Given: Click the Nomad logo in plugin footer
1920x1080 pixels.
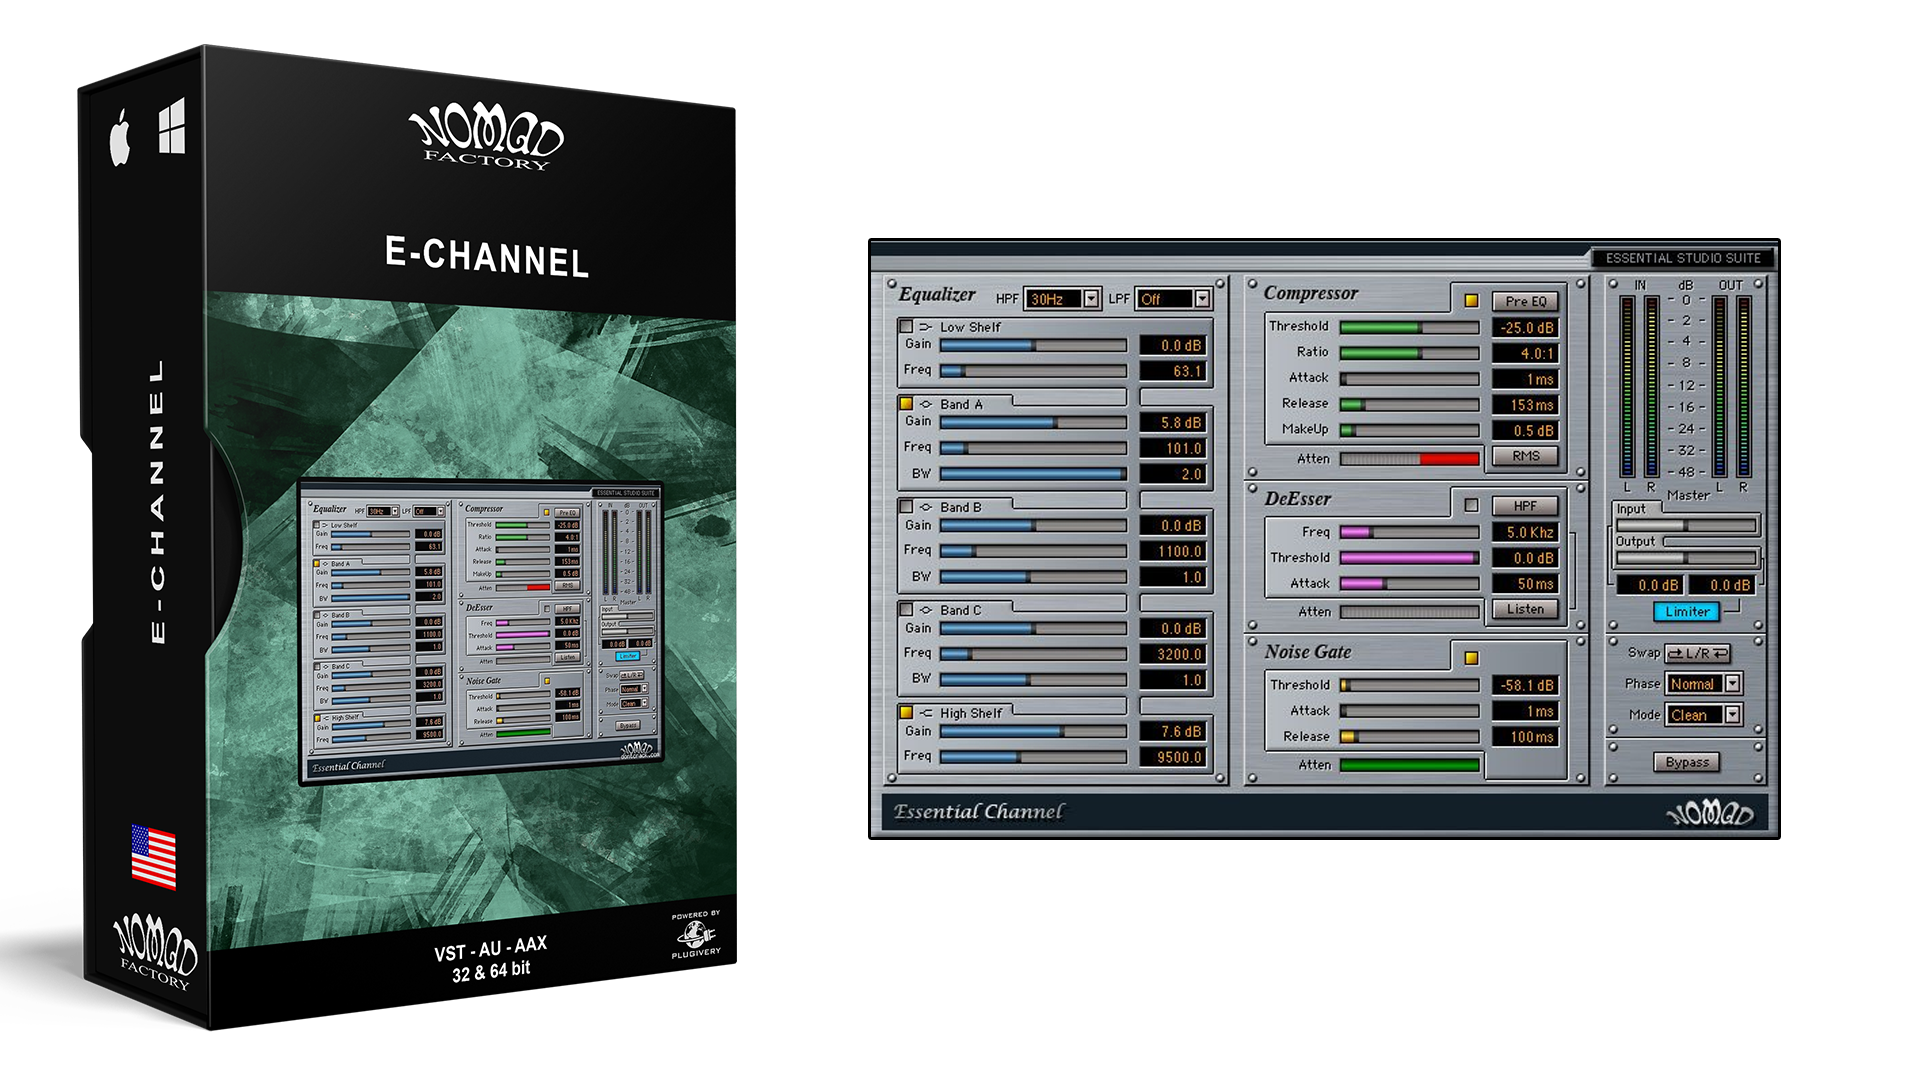Looking at the screenshot, I should (x=1710, y=814).
